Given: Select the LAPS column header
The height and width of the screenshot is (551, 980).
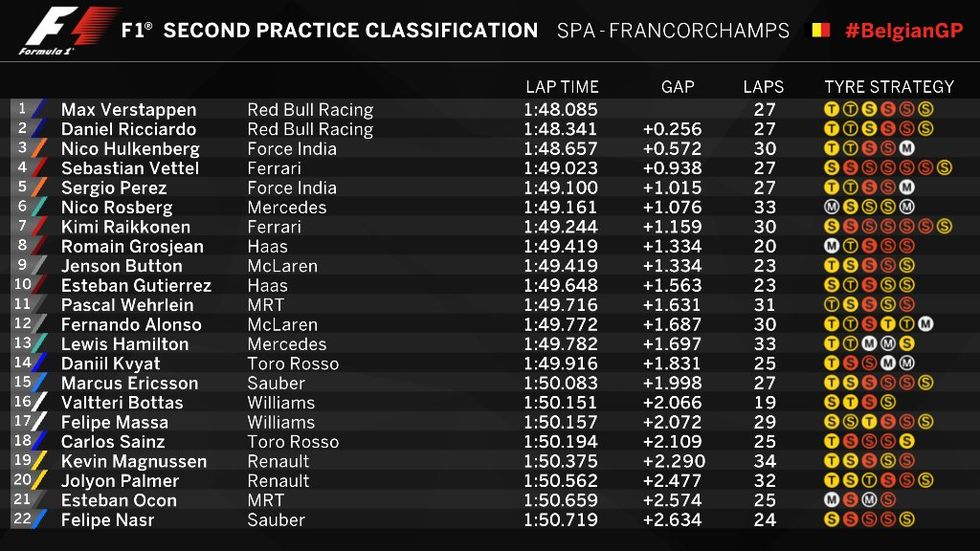Looking at the screenshot, I should pos(763,87).
